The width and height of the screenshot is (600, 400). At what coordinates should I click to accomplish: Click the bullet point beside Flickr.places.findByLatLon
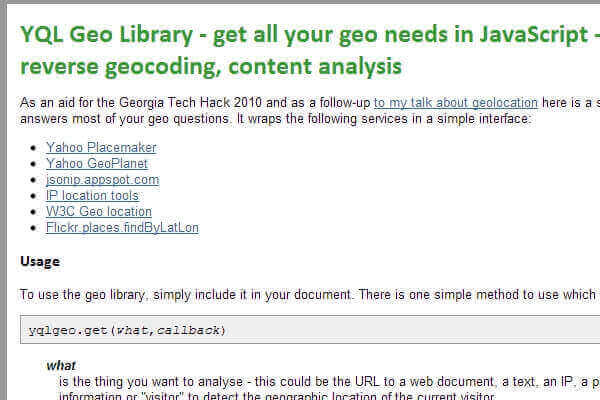tap(36, 228)
